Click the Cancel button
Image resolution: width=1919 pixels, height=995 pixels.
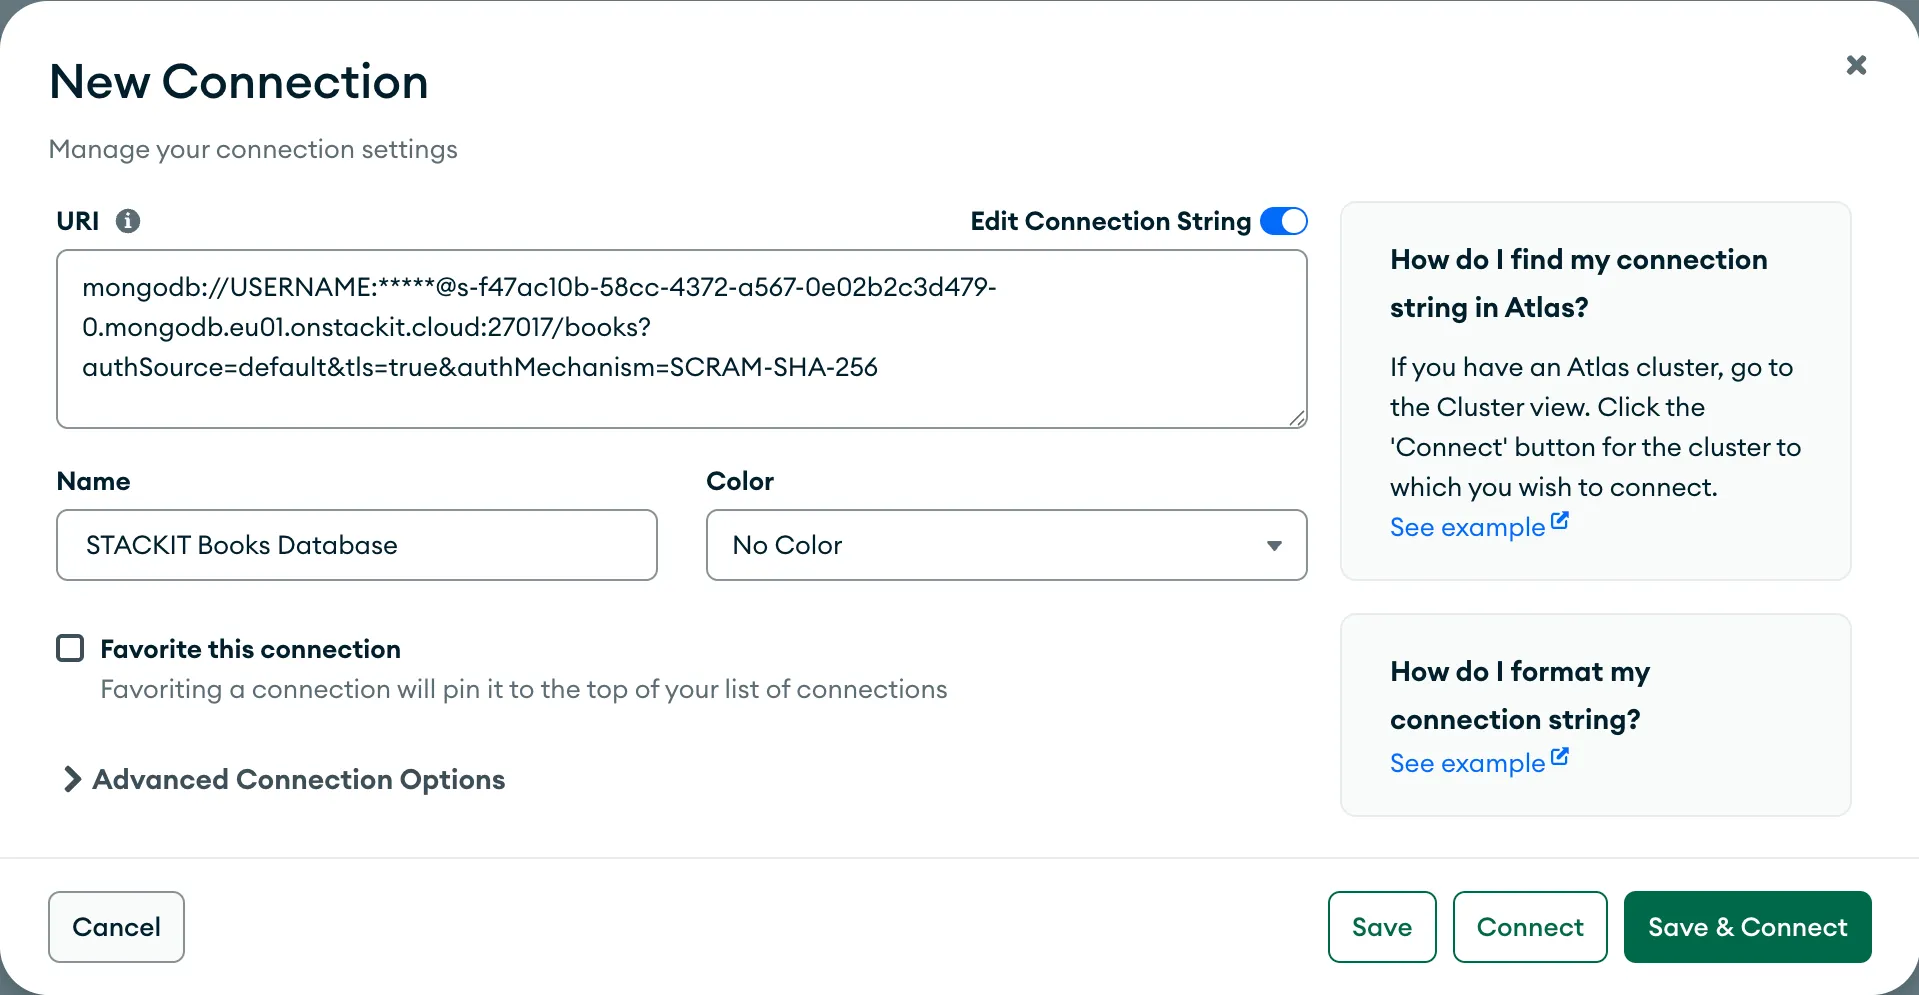pyautogui.click(x=116, y=926)
